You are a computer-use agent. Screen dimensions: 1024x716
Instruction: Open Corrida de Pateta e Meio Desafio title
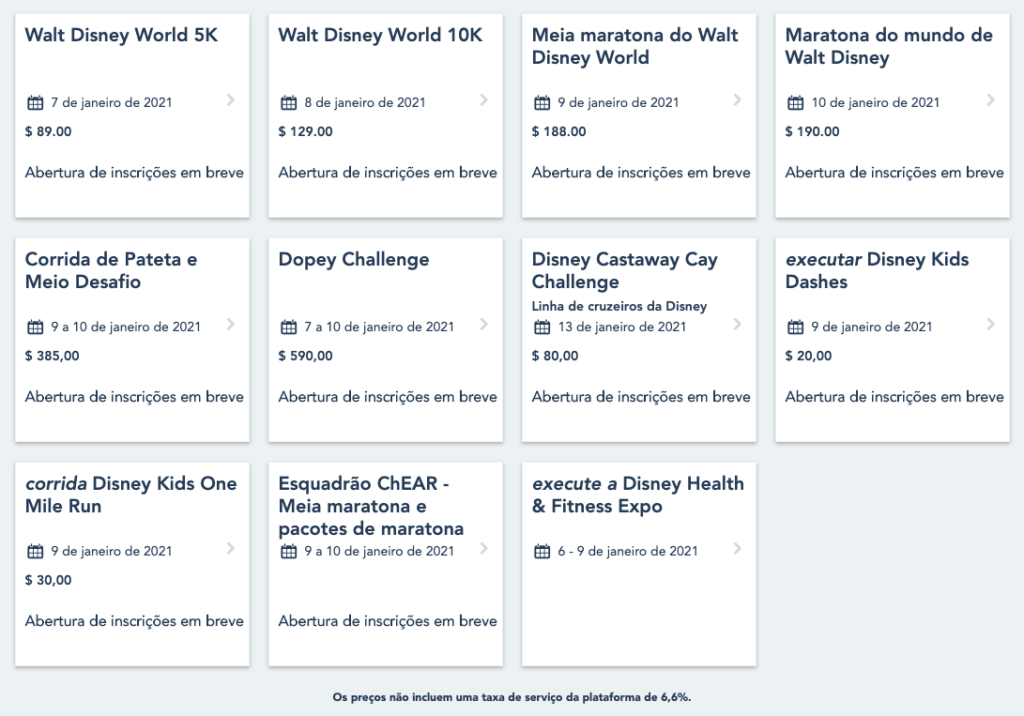tap(111, 270)
